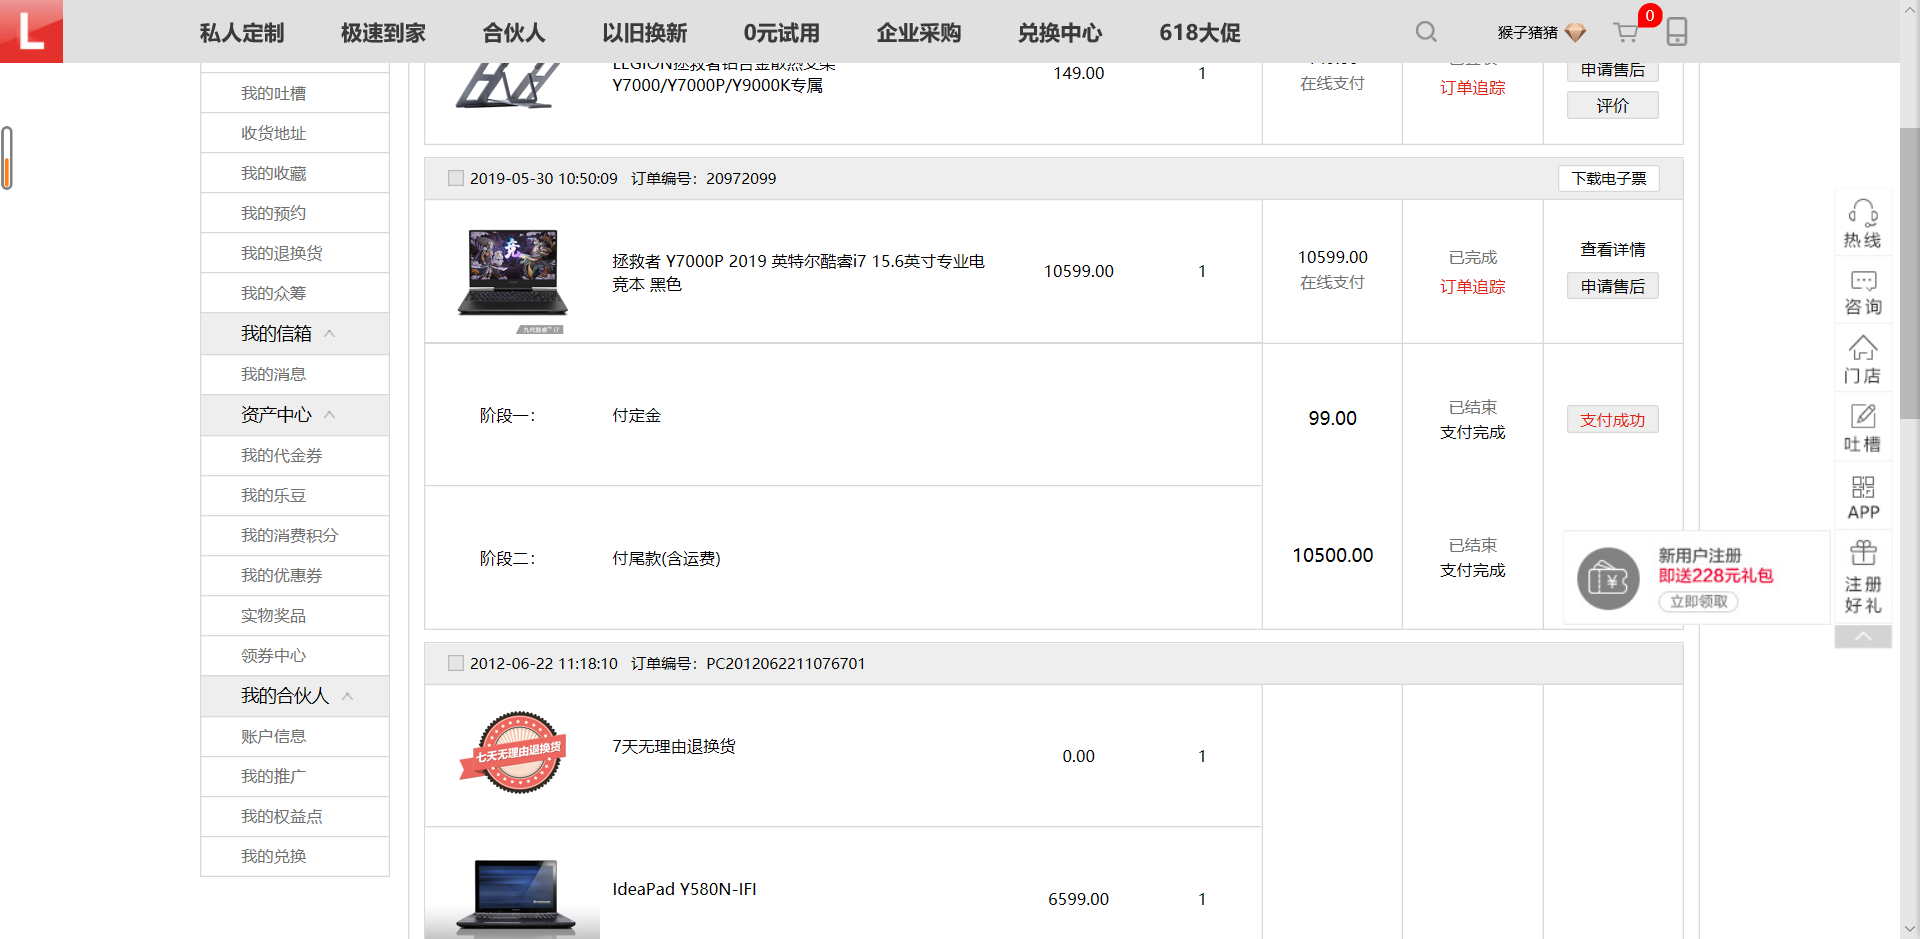Click 立即领取 in the new user promo
The height and width of the screenshot is (939, 1920).
1698,601
